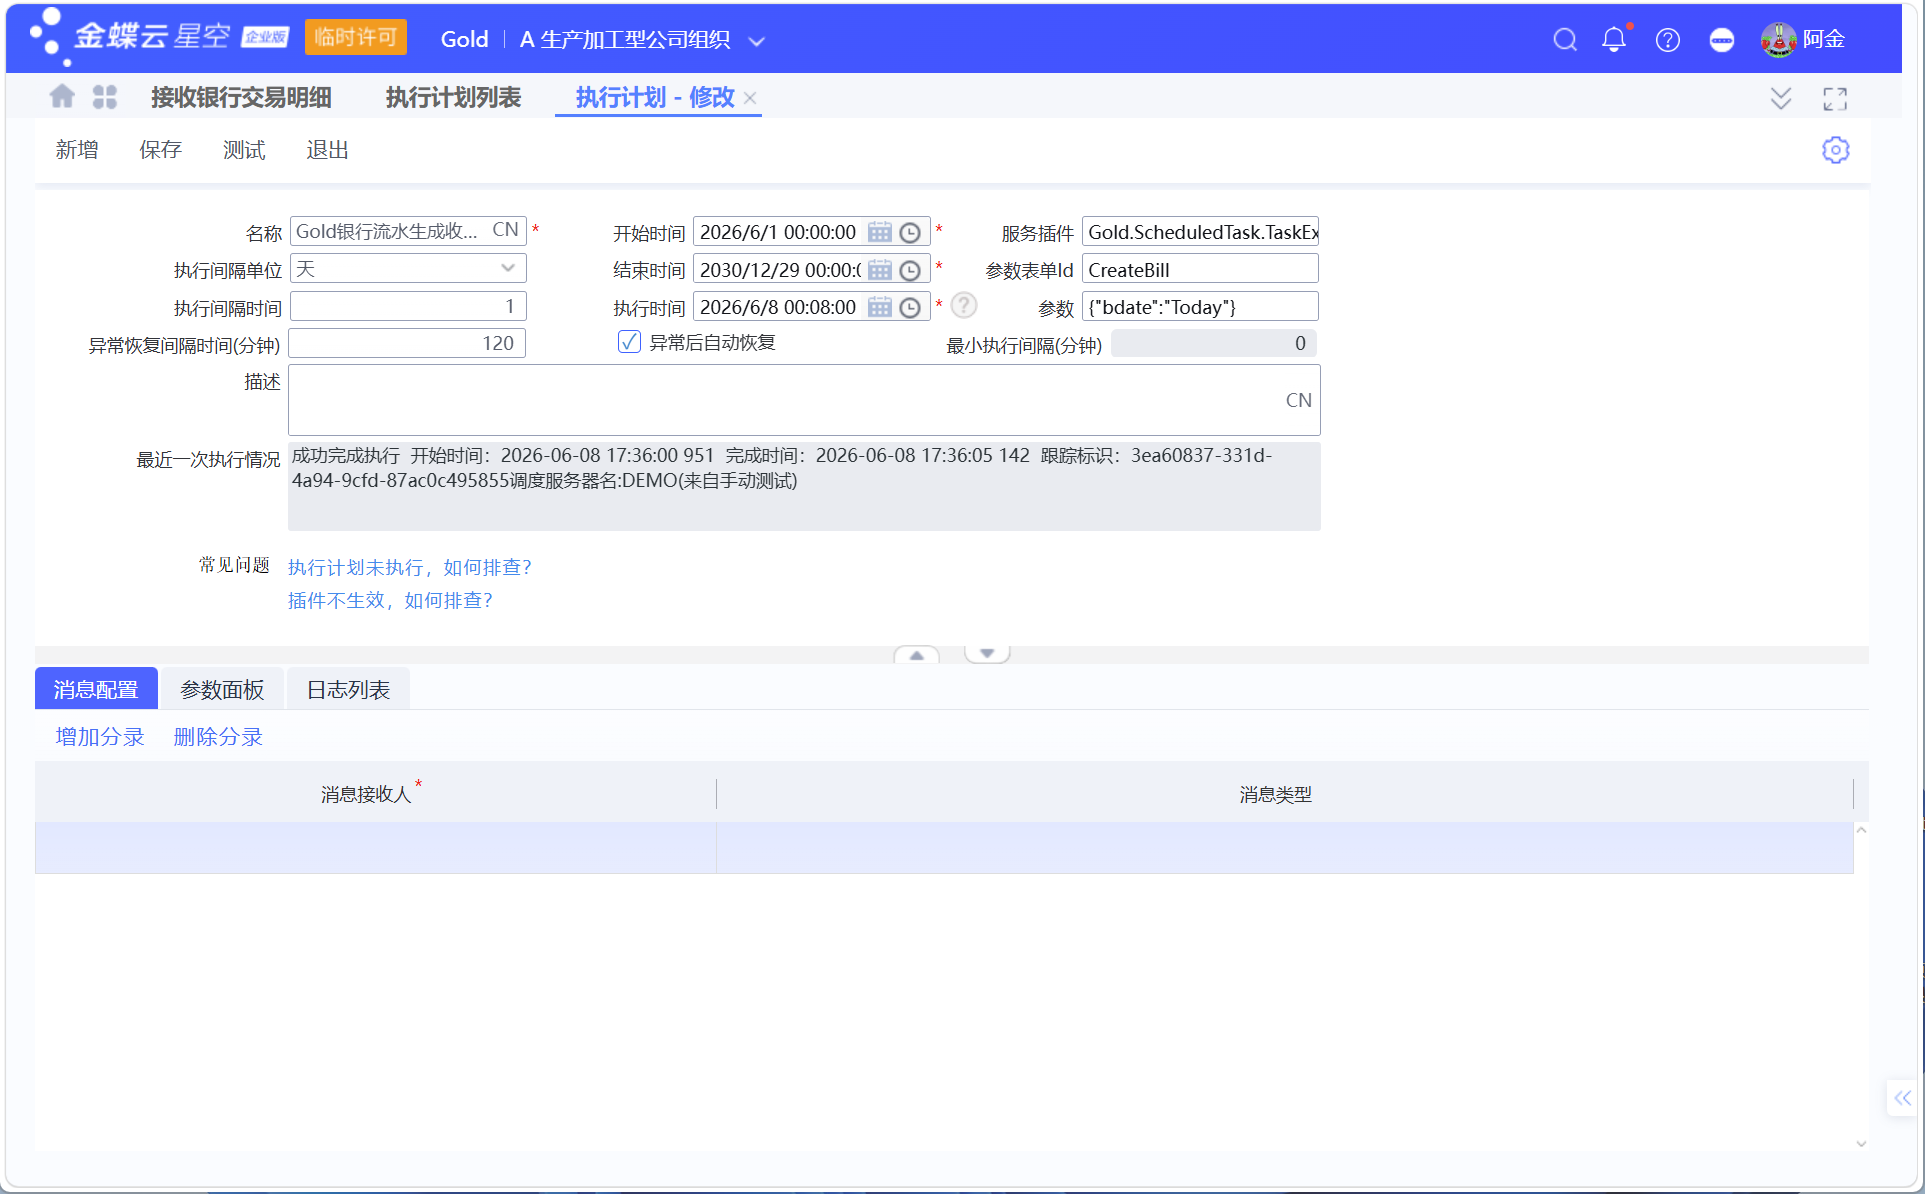Click the 参数 input field
The width and height of the screenshot is (1925, 1194).
(x=1200, y=307)
